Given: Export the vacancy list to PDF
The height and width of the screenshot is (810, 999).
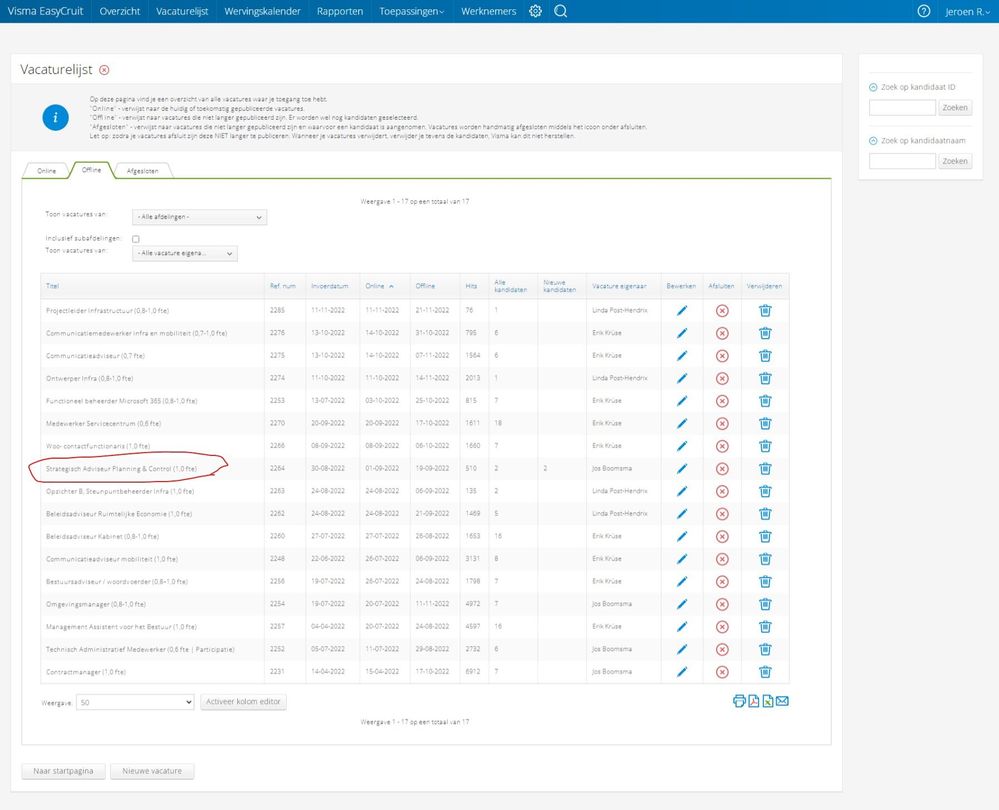Looking at the screenshot, I should (754, 701).
